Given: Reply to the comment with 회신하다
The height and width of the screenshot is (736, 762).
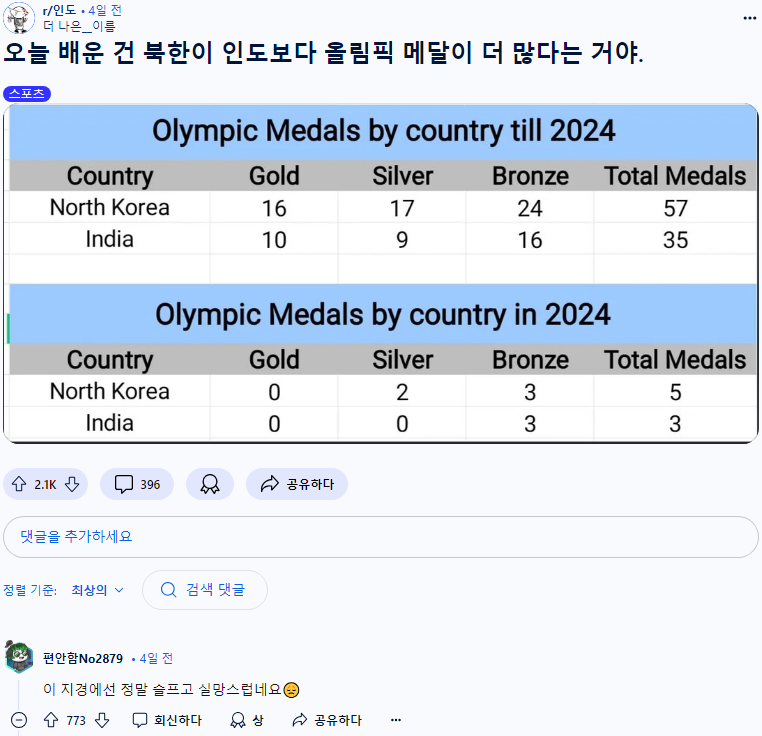Looking at the screenshot, I should [167, 720].
